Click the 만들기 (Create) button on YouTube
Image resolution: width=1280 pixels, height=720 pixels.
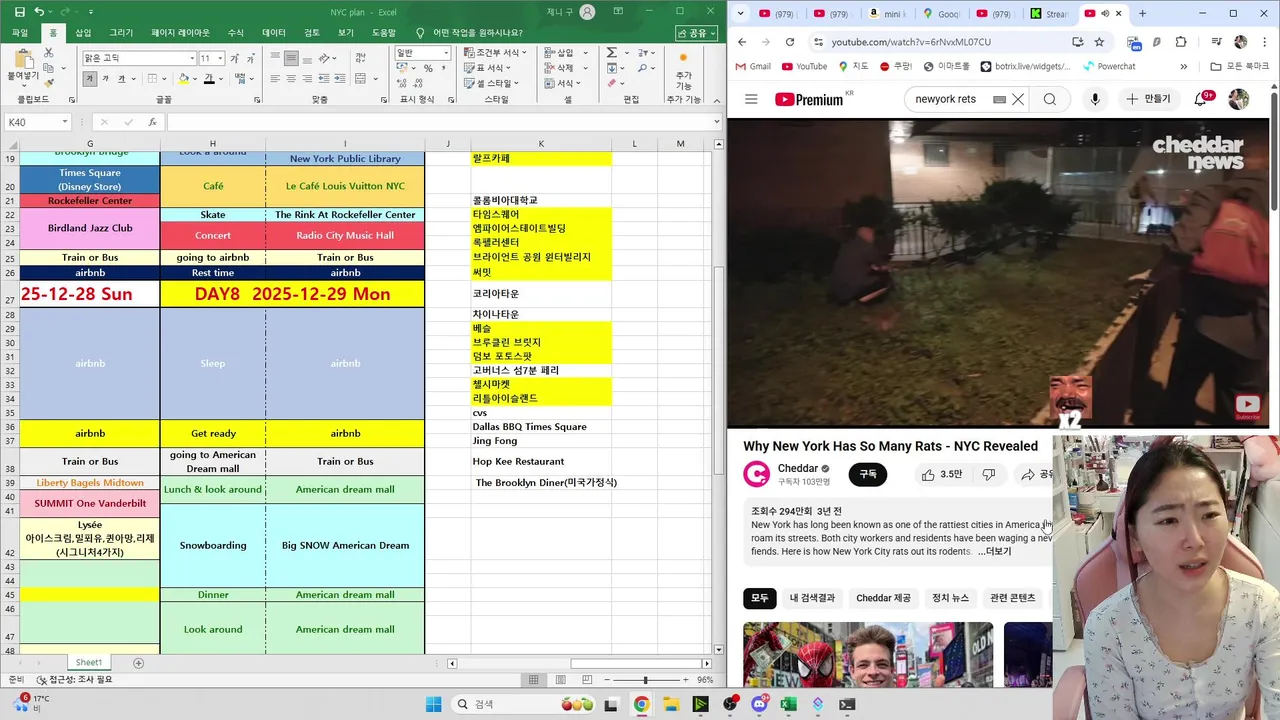pos(1148,99)
